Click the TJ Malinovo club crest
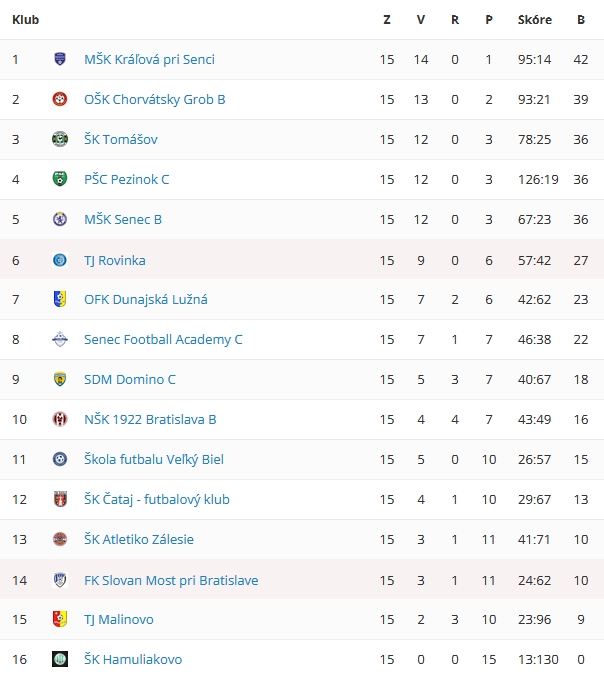The height and width of the screenshot is (678, 604). click(x=60, y=619)
